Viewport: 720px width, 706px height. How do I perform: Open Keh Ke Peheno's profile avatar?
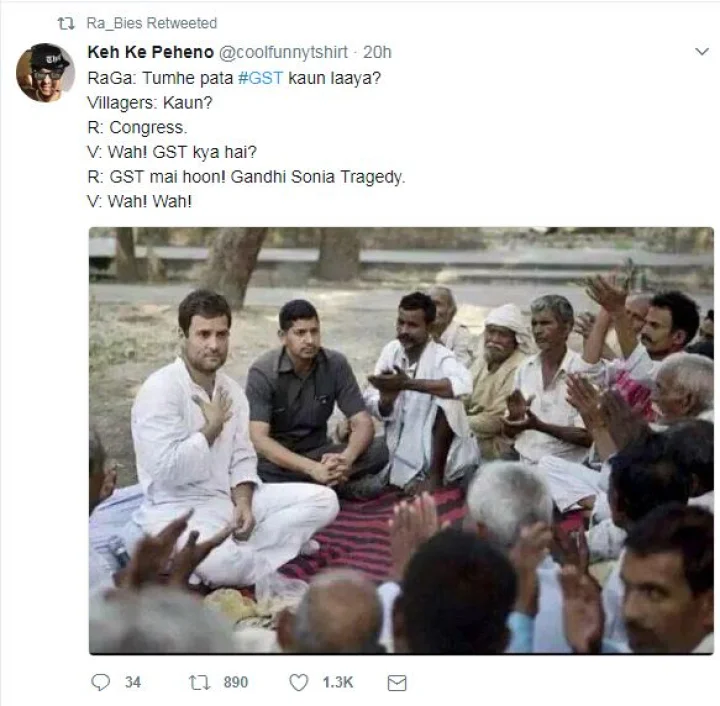(45, 73)
